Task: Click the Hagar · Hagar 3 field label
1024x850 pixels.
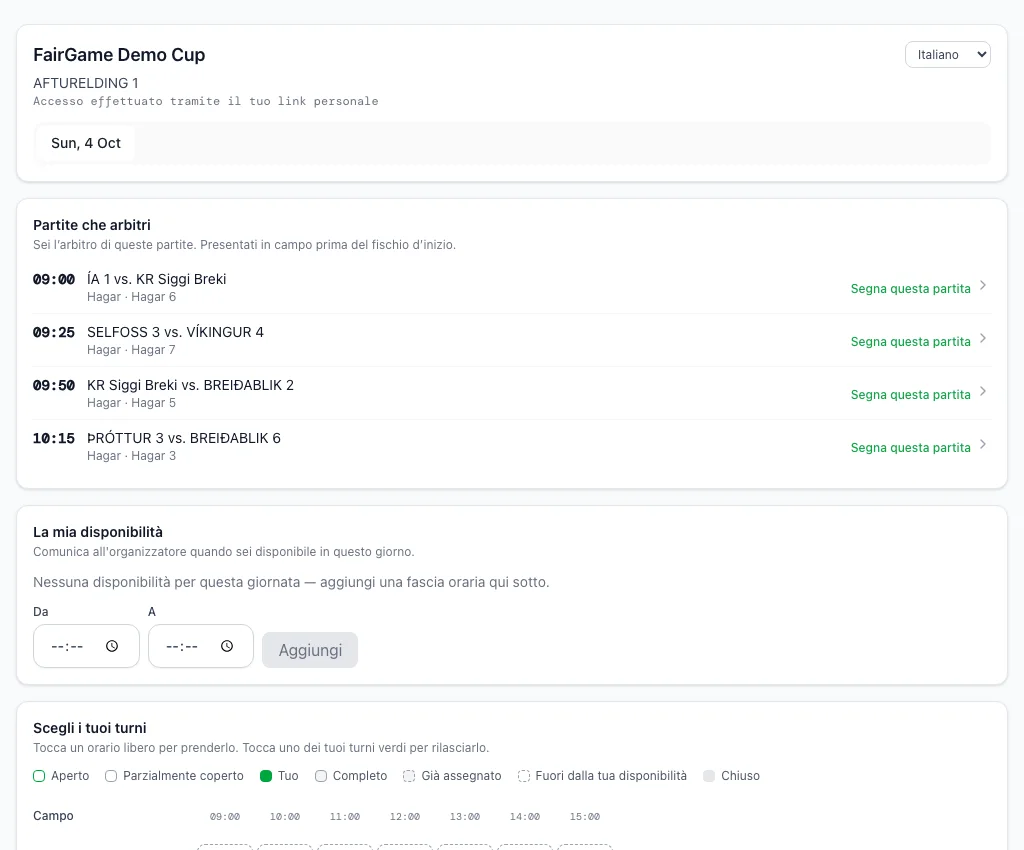Action: 131,456
